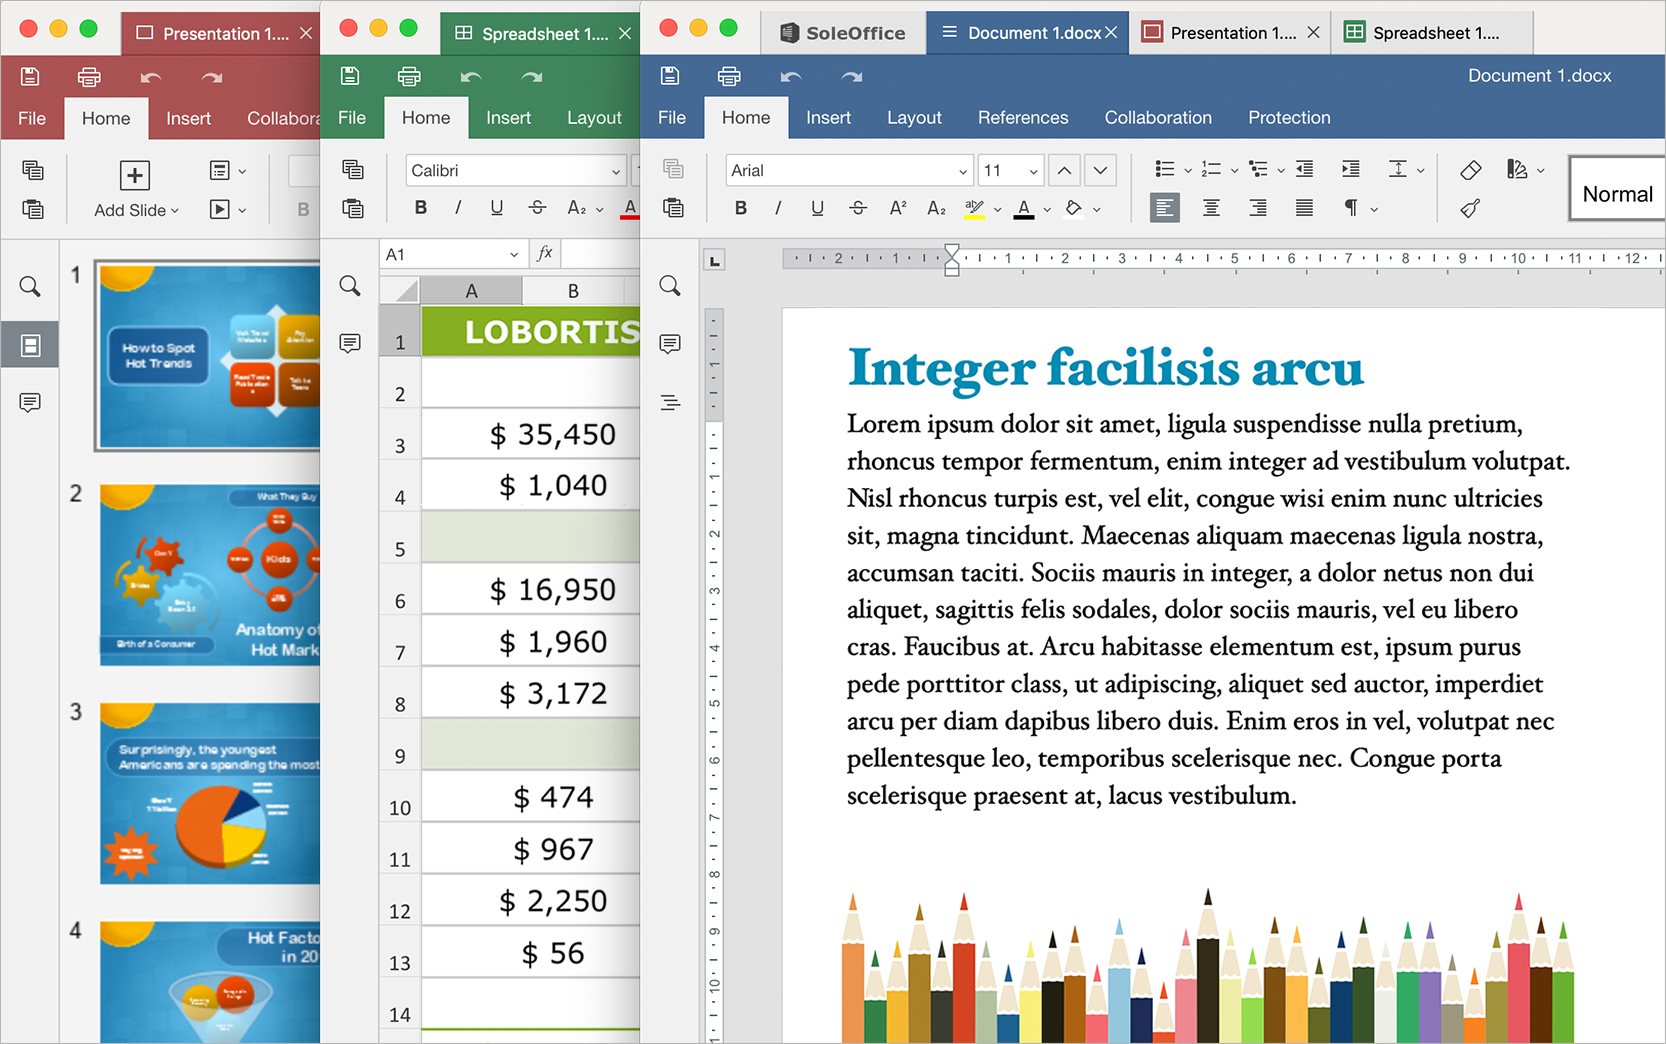
Task: Switch to the Collaboration tab in the document
Action: tap(1158, 118)
